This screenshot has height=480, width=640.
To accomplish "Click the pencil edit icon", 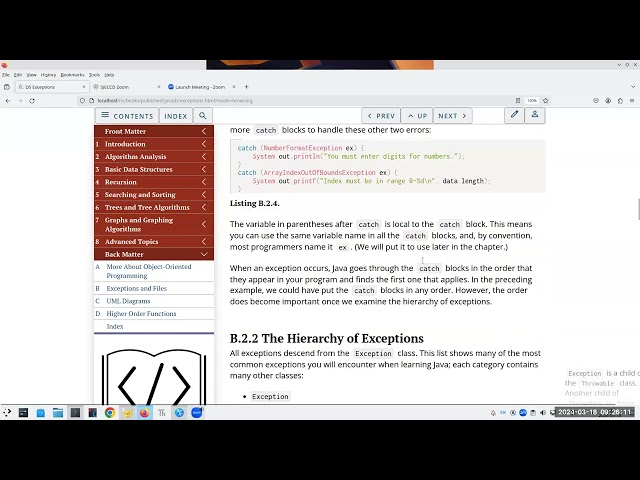I will coord(514,115).
